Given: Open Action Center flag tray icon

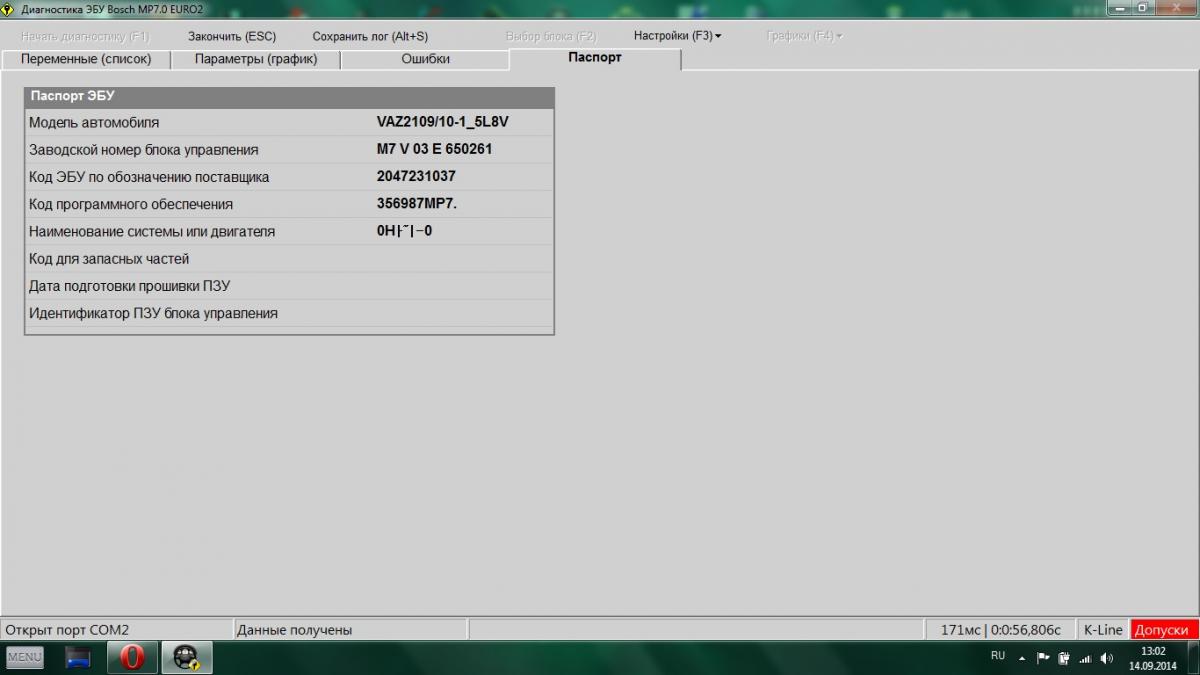Looking at the screenshot, I should pos(1043,658).
